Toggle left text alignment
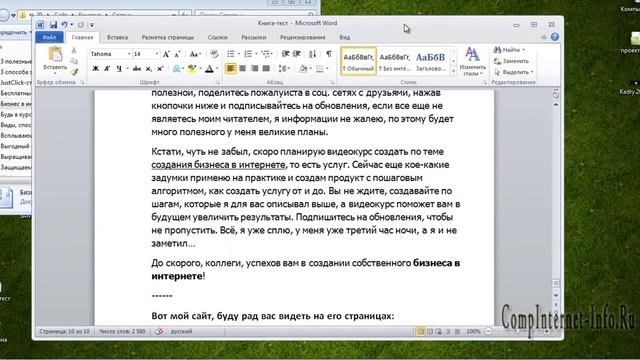Screen dimensions: 640x360 click(x=231, y=69)
